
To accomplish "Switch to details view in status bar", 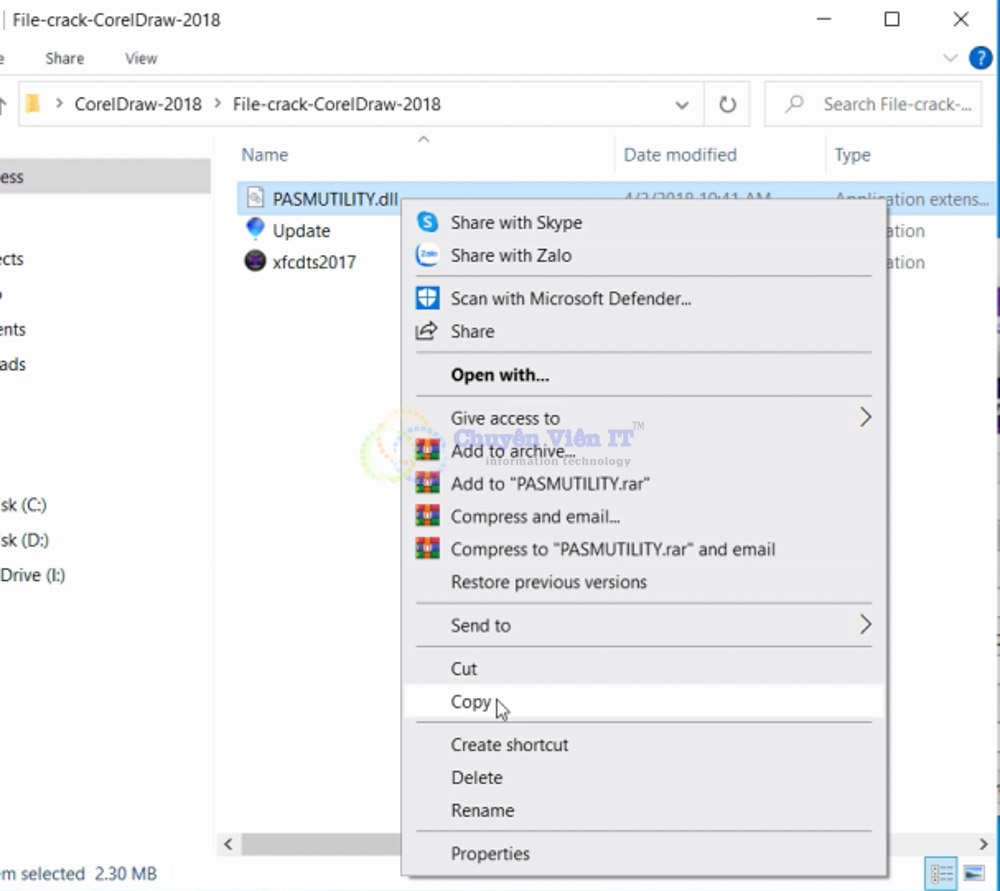I will [x=941, y=872].
